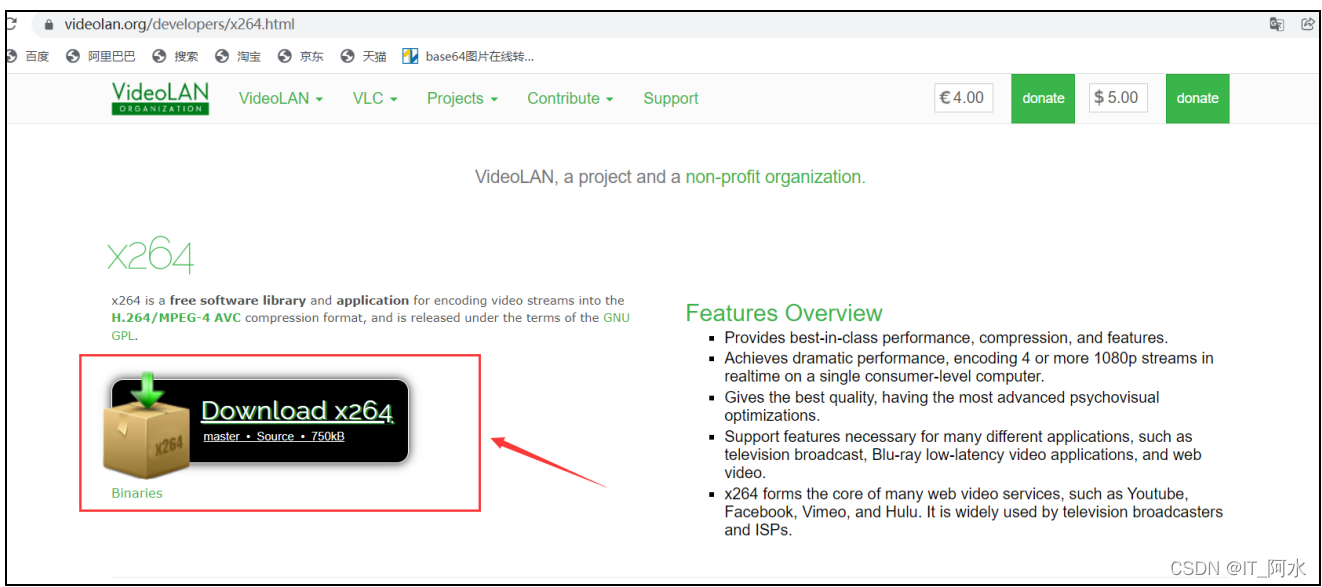The width and height of the screenshot is (1322, 587).
Task: Click the address bar URL videolan.org/developers/x264.html
Action: (180, 24)
